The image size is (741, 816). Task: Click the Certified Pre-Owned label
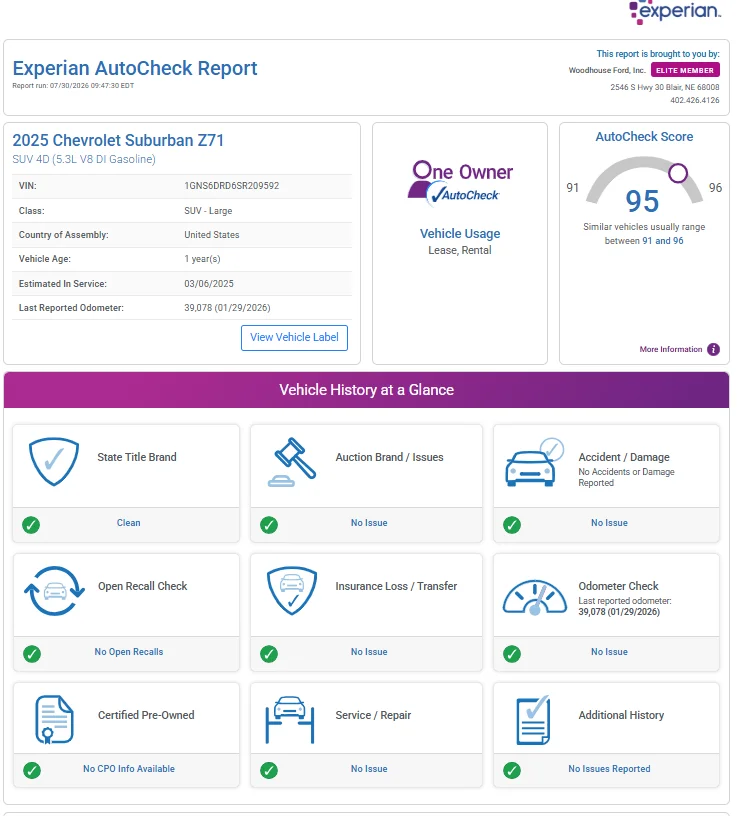click(x=146, y=716)
